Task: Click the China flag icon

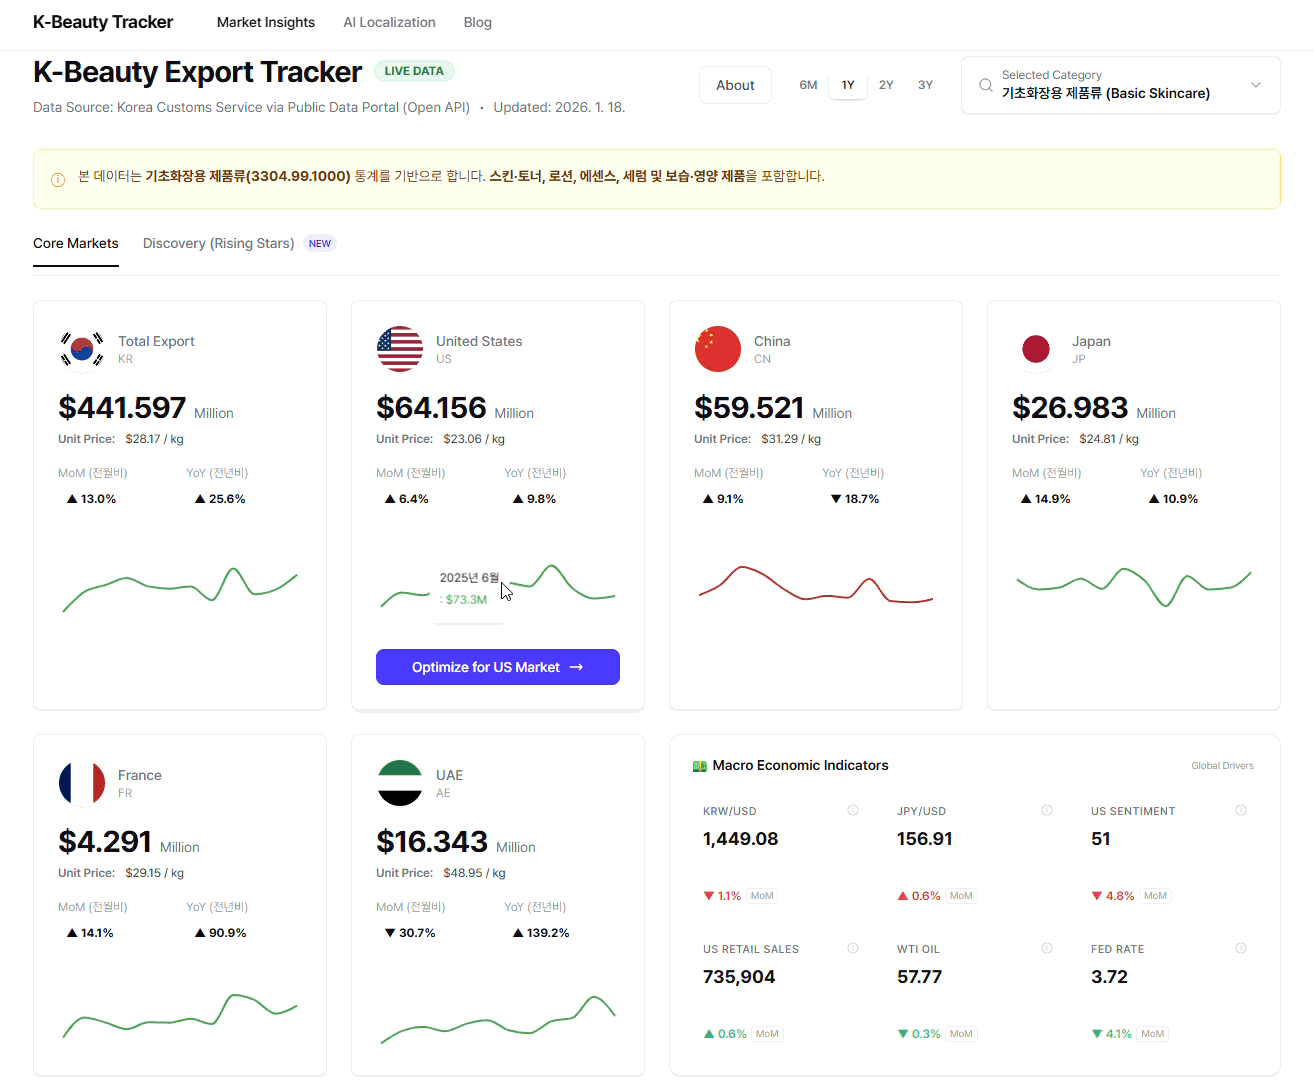Action: [718, 349]
